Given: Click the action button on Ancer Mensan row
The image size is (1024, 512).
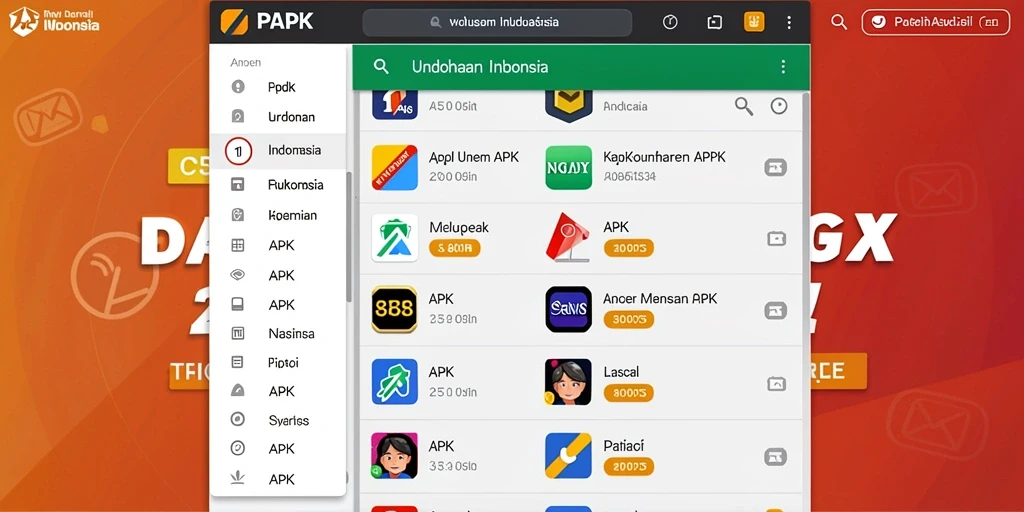Looking at the screenshot, I should pyautogui.click(x=775, y=310).
